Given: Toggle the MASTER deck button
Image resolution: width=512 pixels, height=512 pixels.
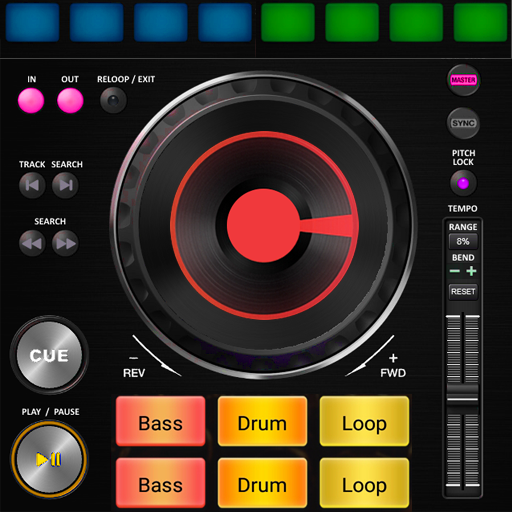Looking at the screenshot, I should click(463, 80).
